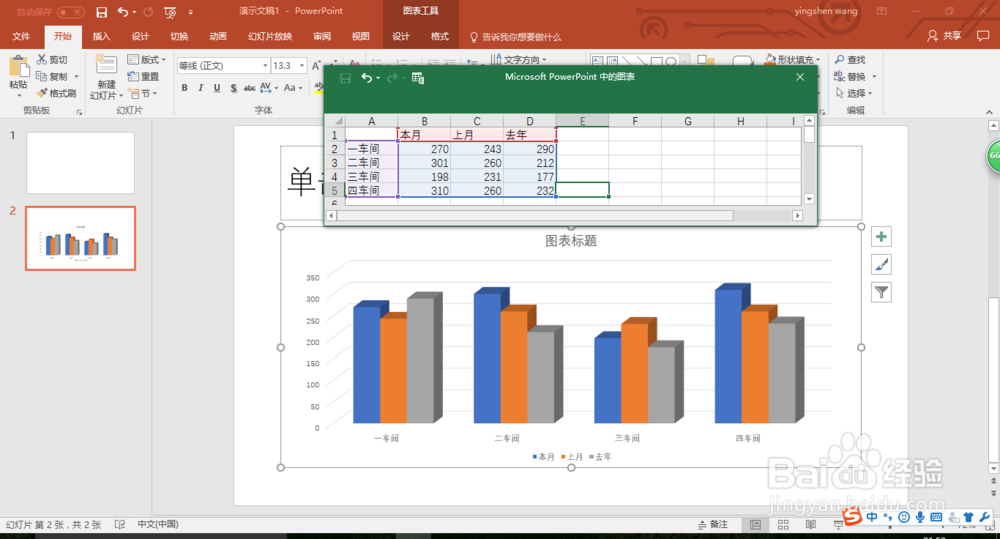
Task: Click the data sheet vertical scrollbar down arrow
Action: (809, 199)
